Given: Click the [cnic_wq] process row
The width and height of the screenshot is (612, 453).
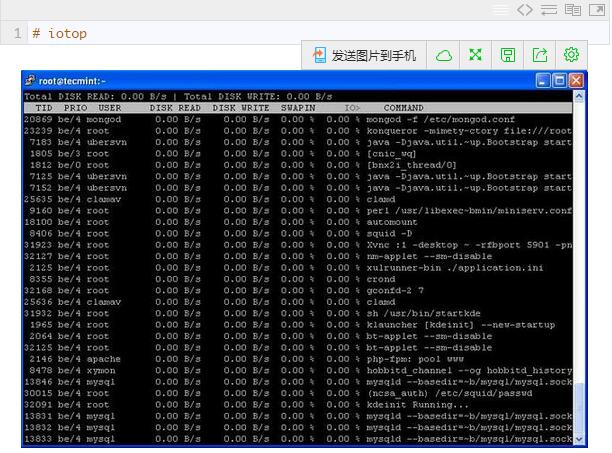Looking at the screenshot, I should tap(298, 153).
